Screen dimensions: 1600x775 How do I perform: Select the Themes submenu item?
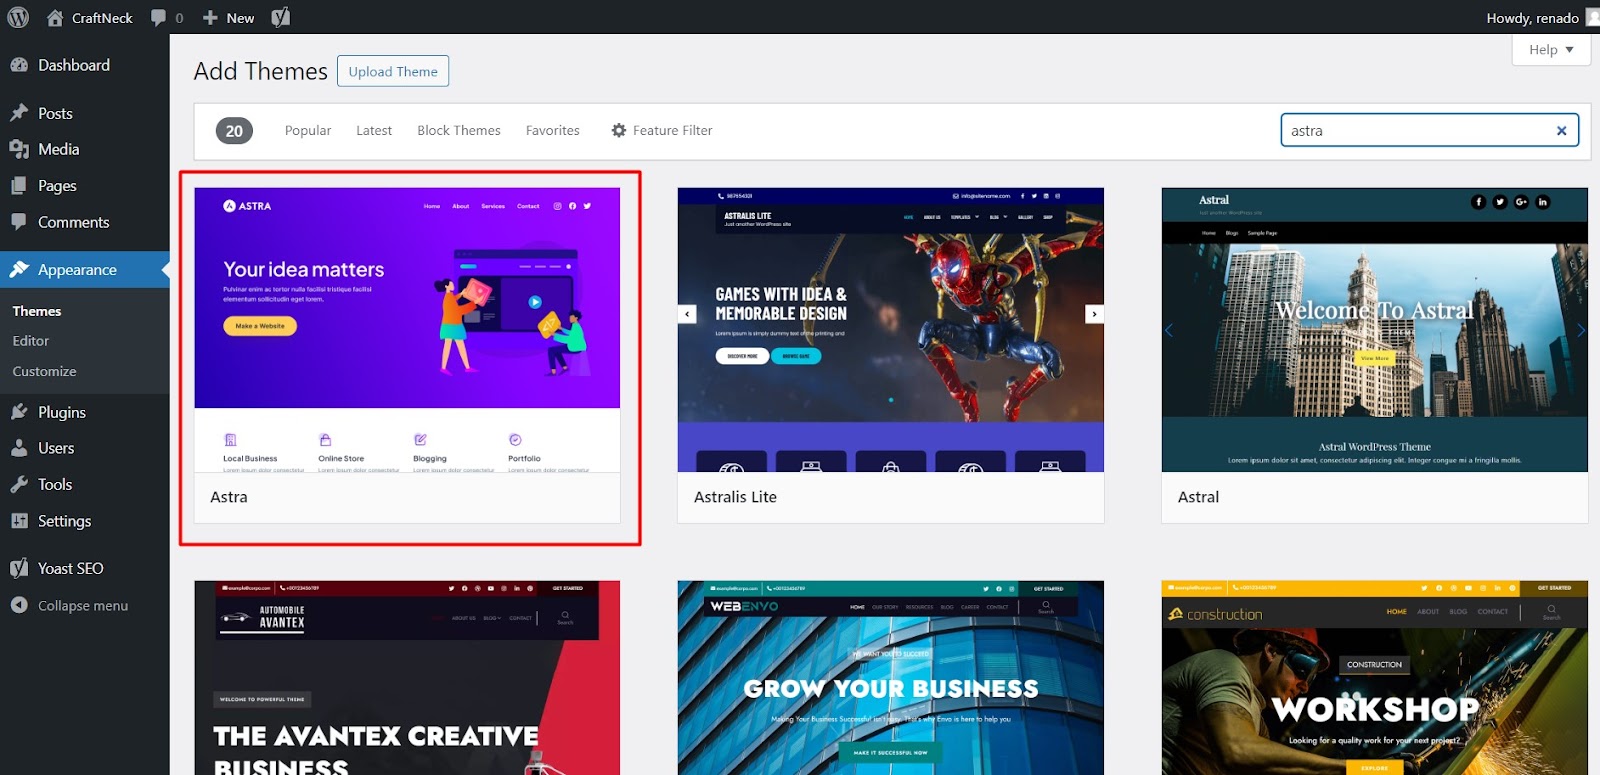click(x=37, y=311)
